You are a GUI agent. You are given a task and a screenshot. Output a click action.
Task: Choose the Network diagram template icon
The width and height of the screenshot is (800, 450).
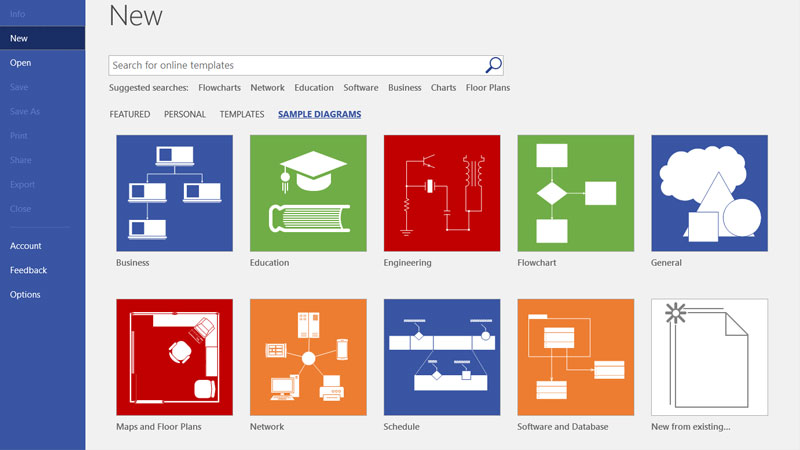pos(308,357)
